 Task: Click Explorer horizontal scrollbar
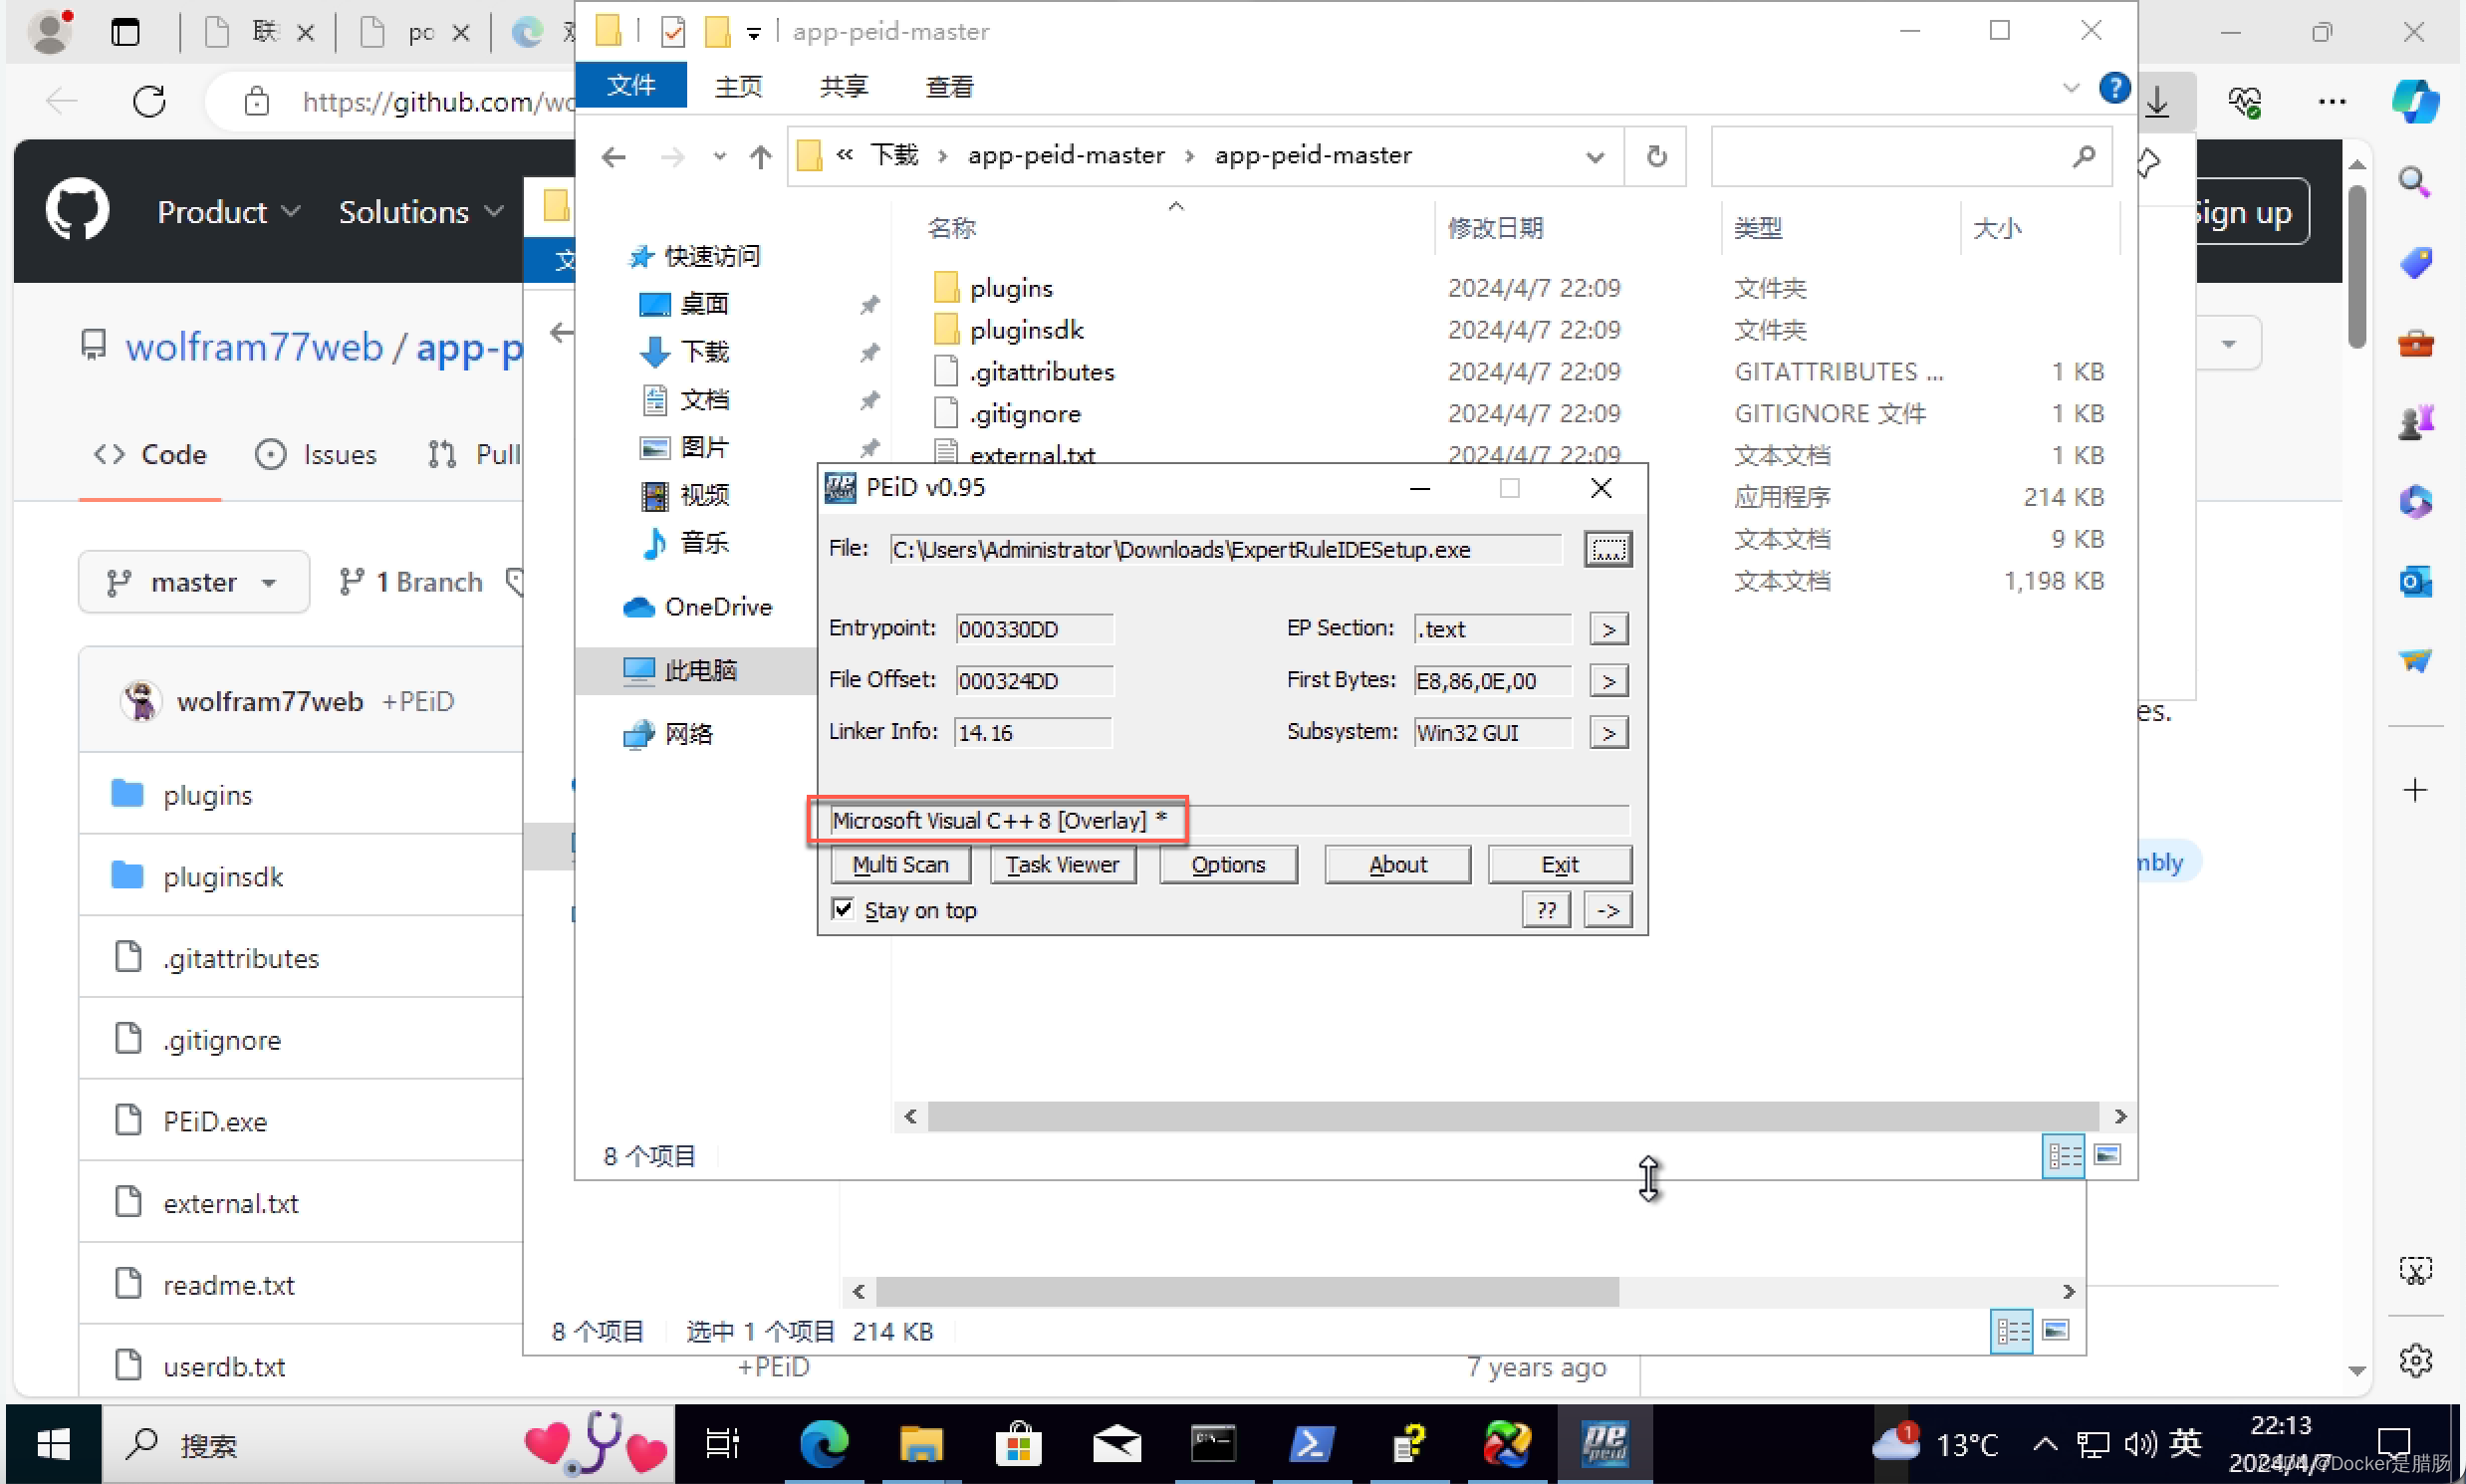1512,1117
